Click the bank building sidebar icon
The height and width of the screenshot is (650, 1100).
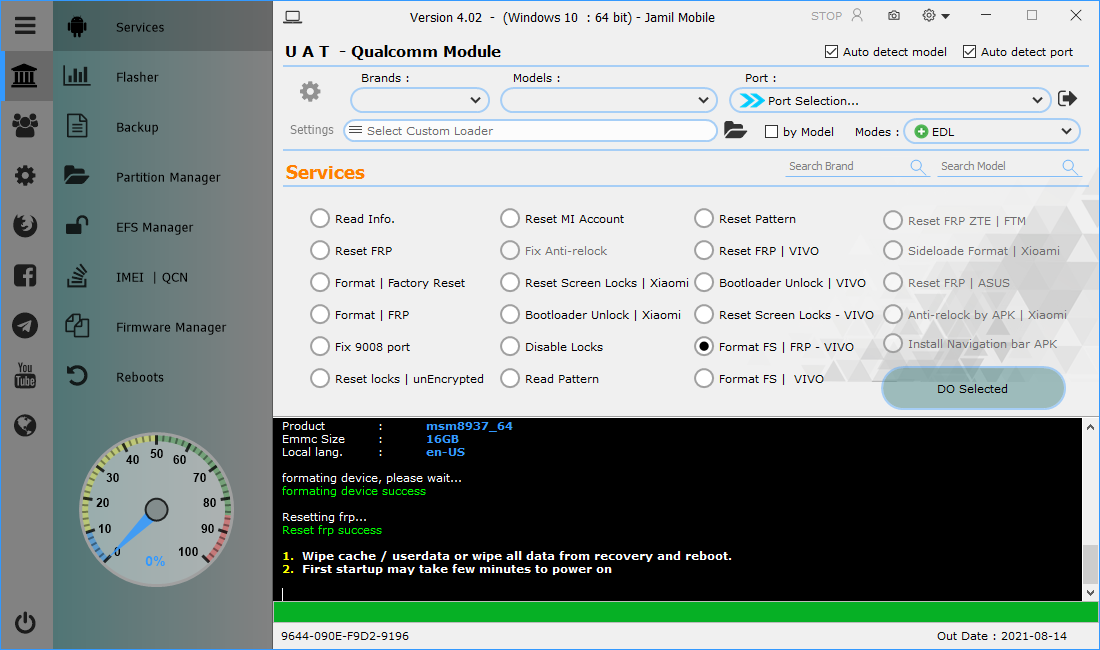[25, 76]
